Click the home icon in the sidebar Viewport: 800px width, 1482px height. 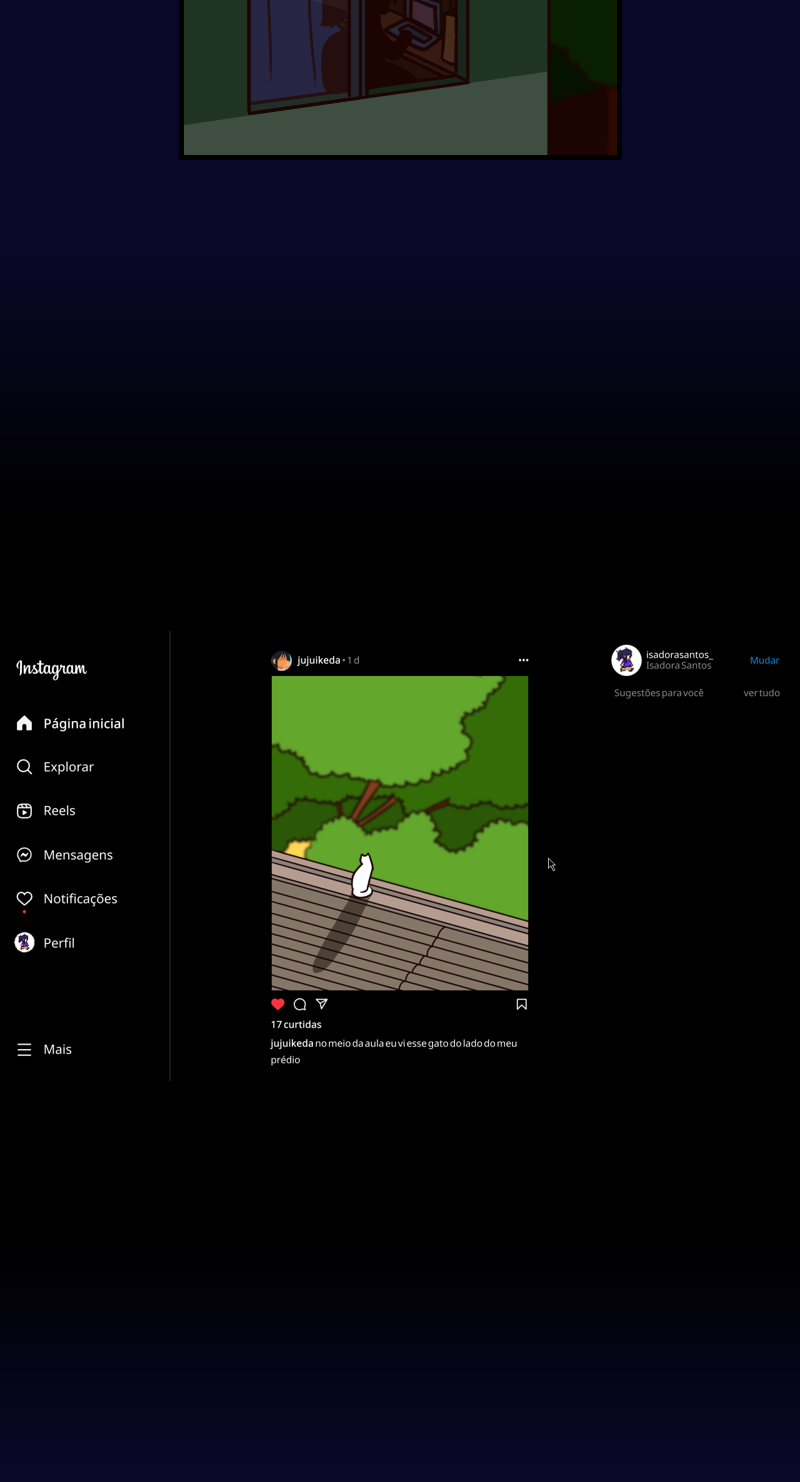[x=25, y=723]
